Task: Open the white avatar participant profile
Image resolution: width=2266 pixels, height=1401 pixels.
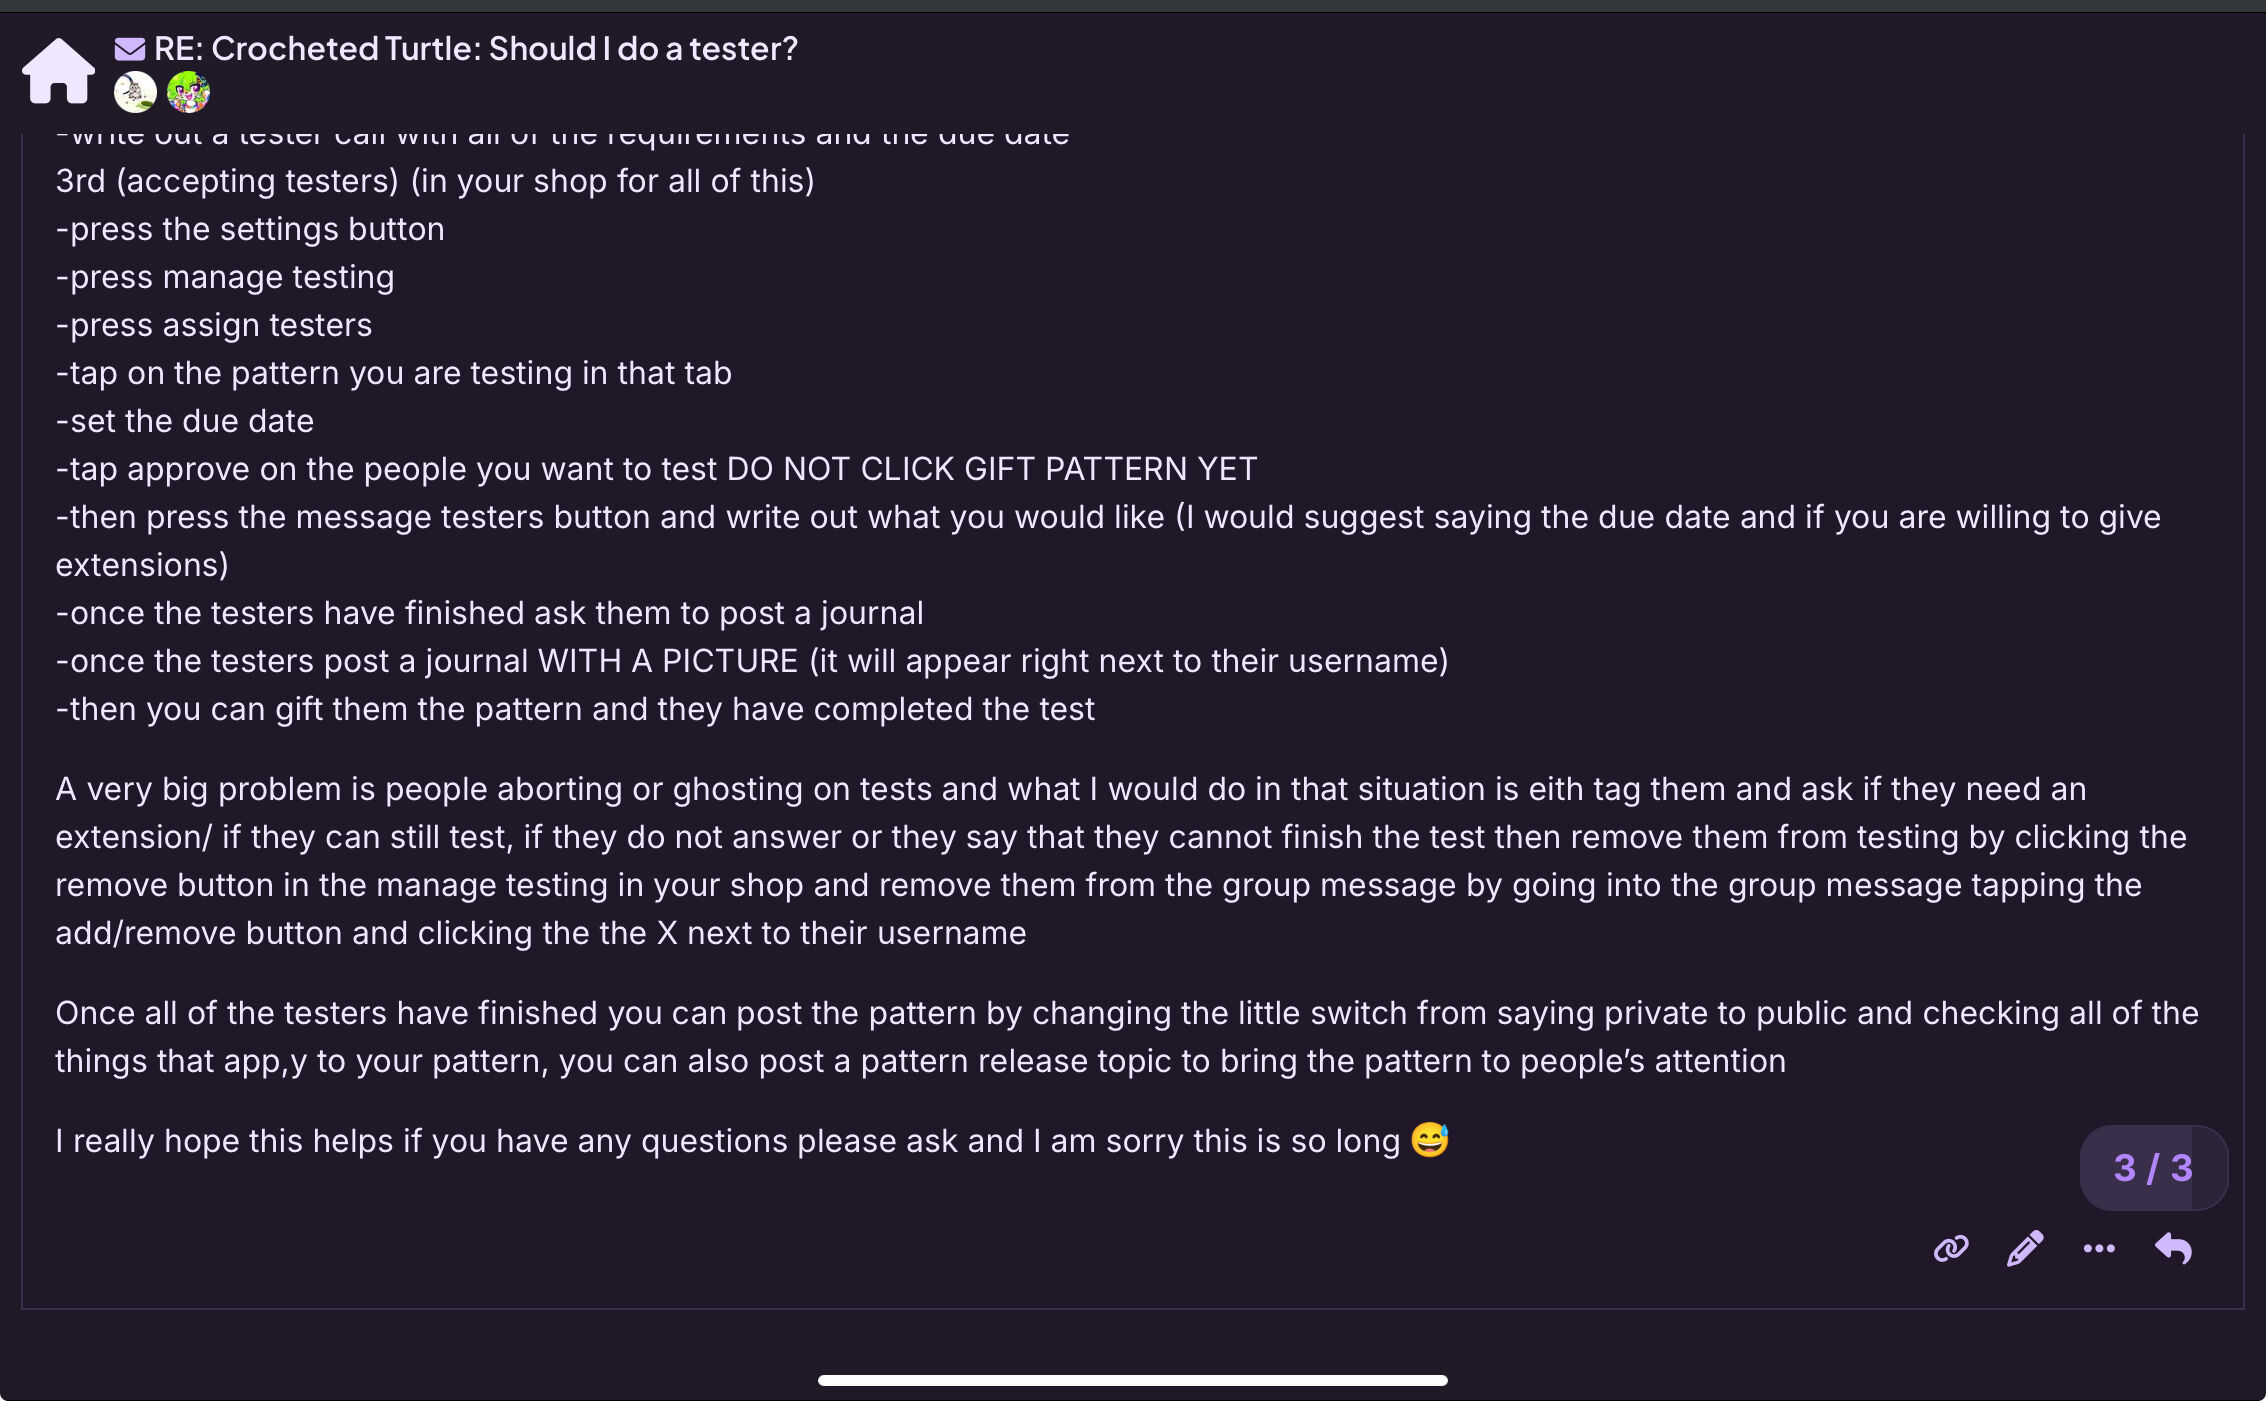Action: (x=135, y=93)
